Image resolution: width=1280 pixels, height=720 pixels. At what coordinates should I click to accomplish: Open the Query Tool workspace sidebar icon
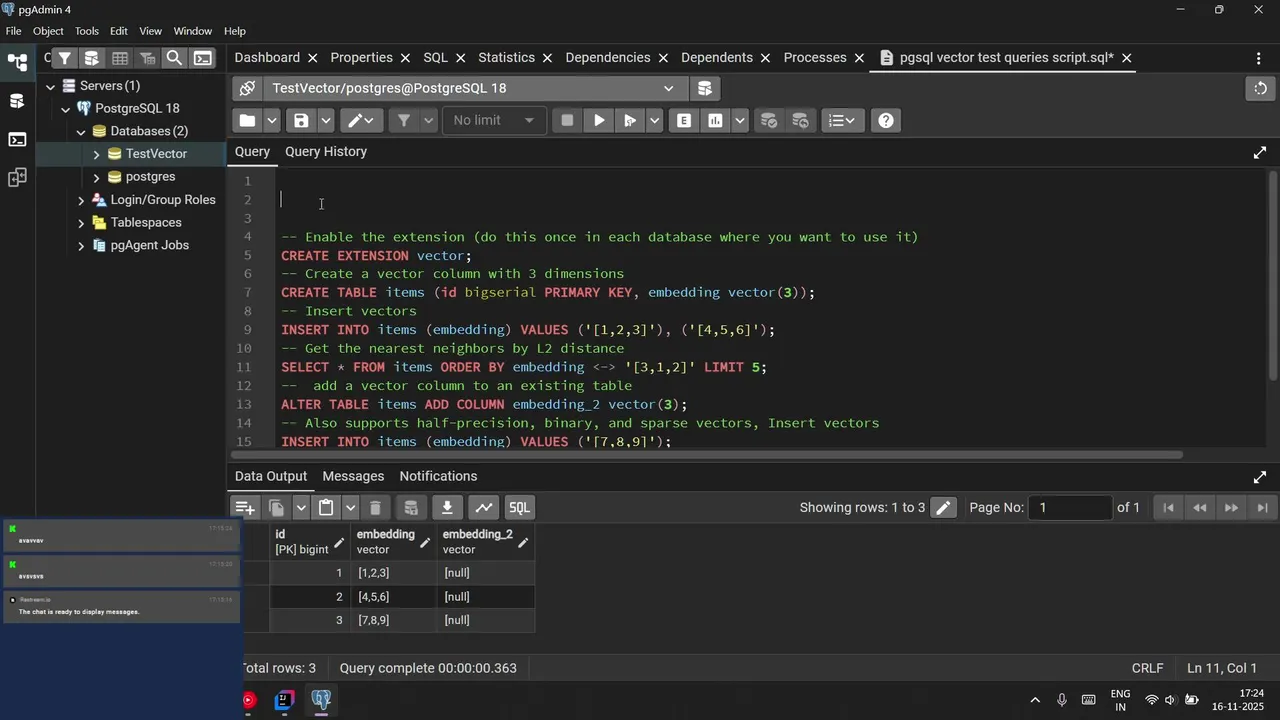(17, 101)
